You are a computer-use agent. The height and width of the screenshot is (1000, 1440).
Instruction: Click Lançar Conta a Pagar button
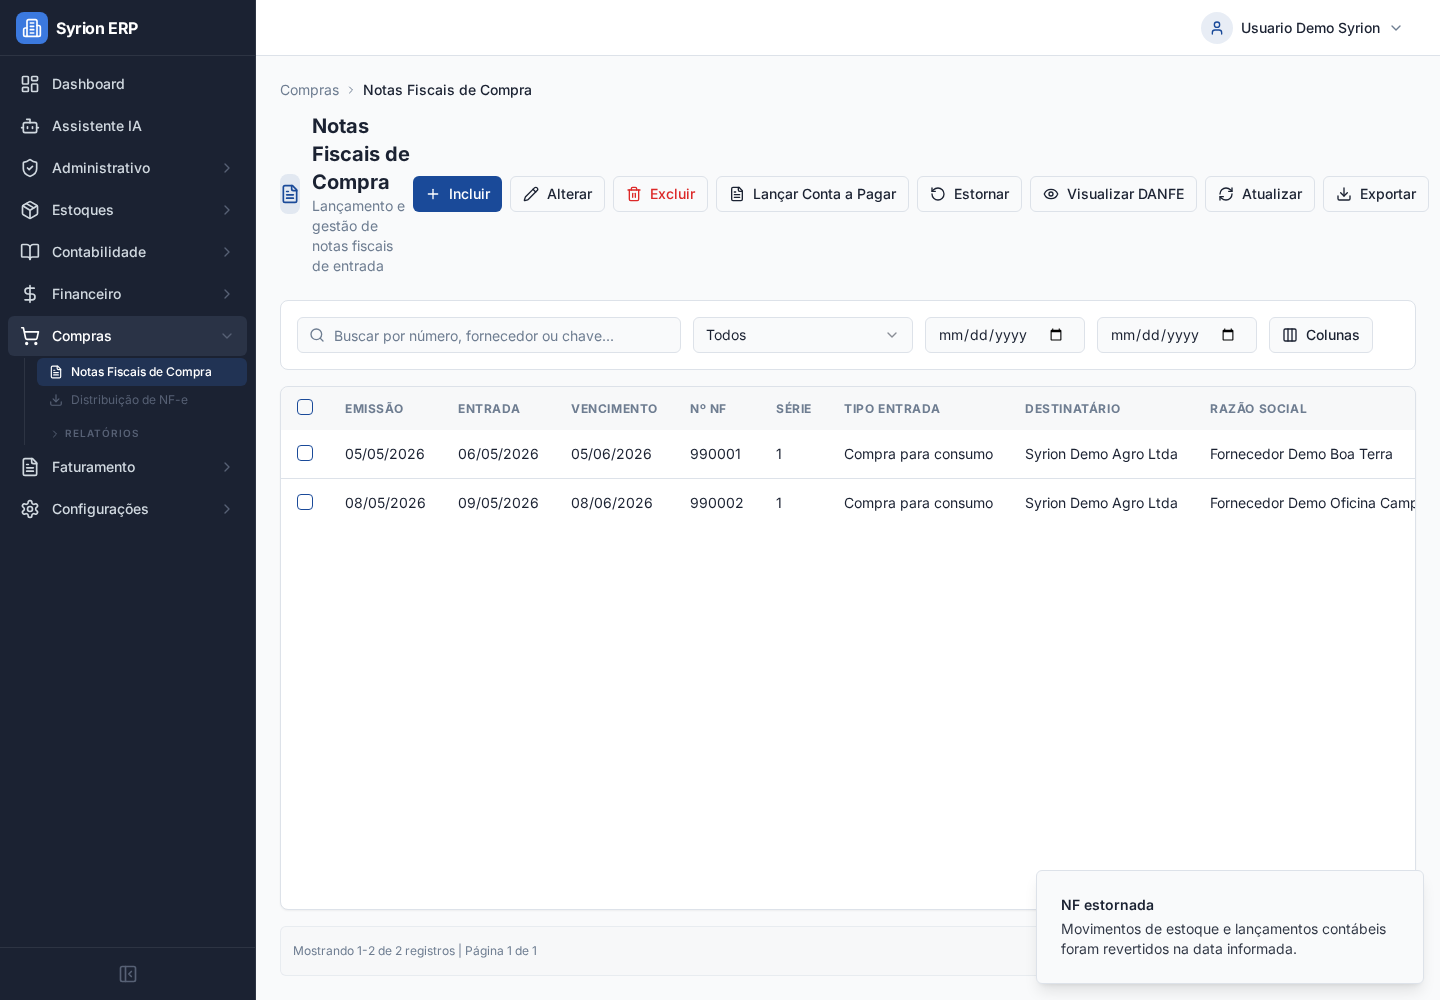812,194
